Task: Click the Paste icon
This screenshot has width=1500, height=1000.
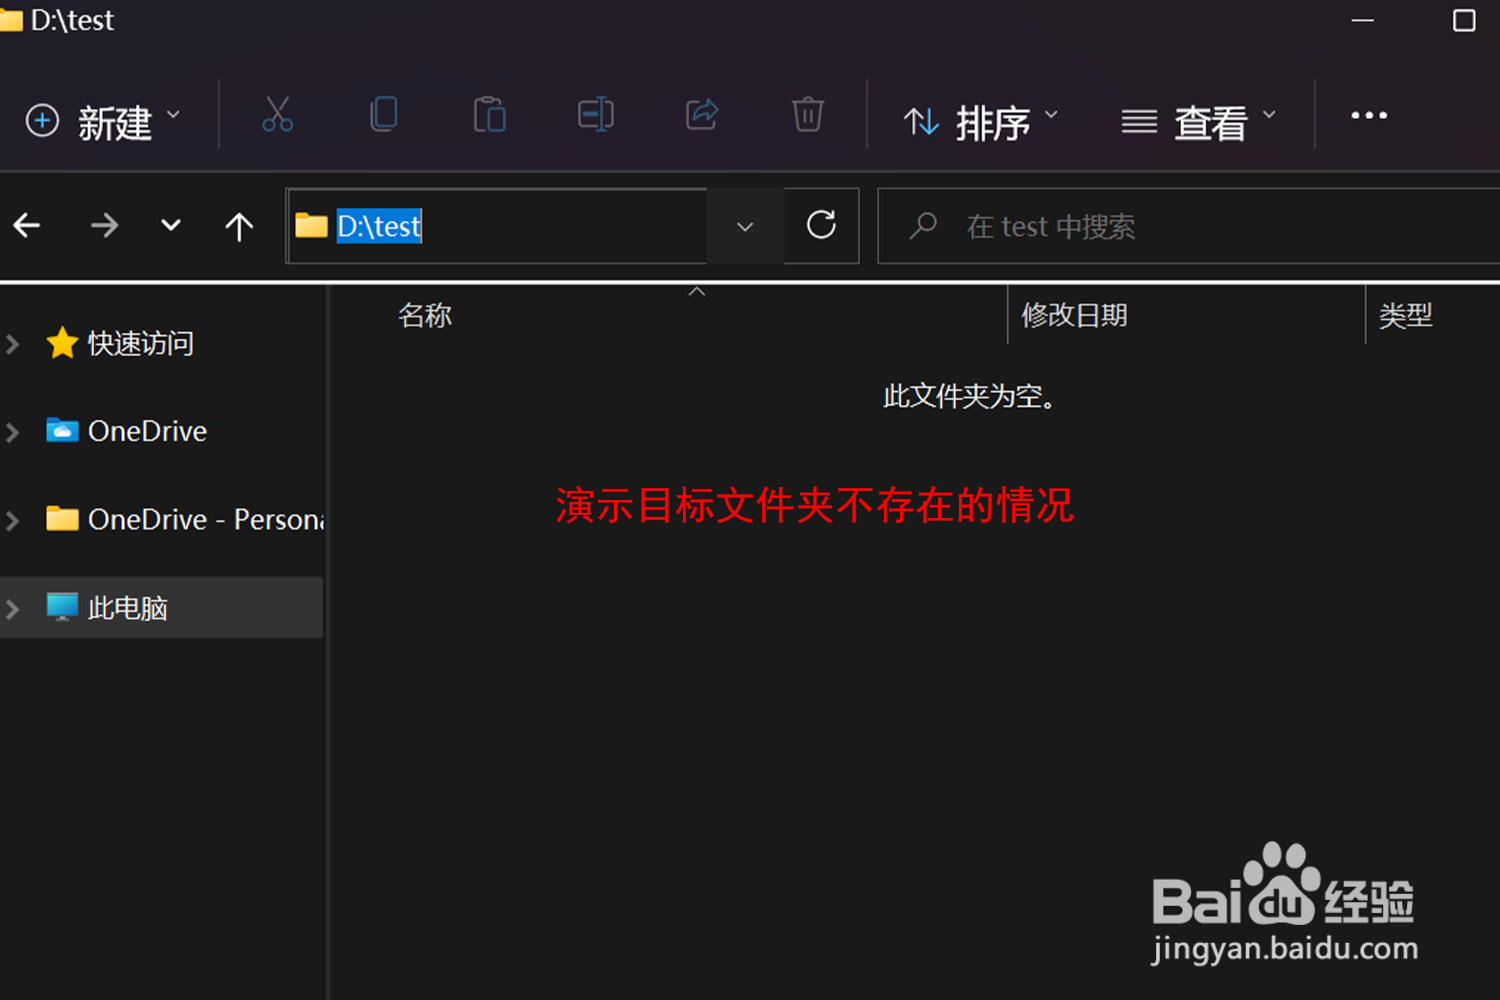Action: [x=489, y=115]
